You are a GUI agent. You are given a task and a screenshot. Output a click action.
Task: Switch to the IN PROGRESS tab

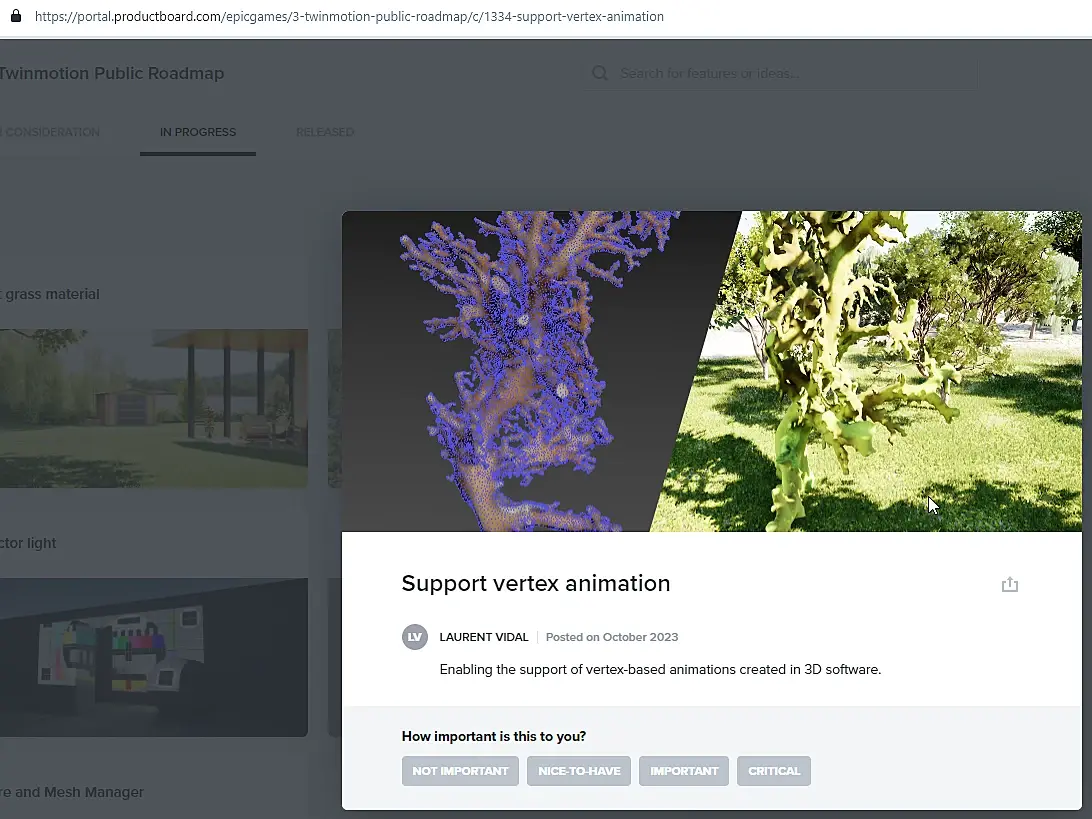198,132
